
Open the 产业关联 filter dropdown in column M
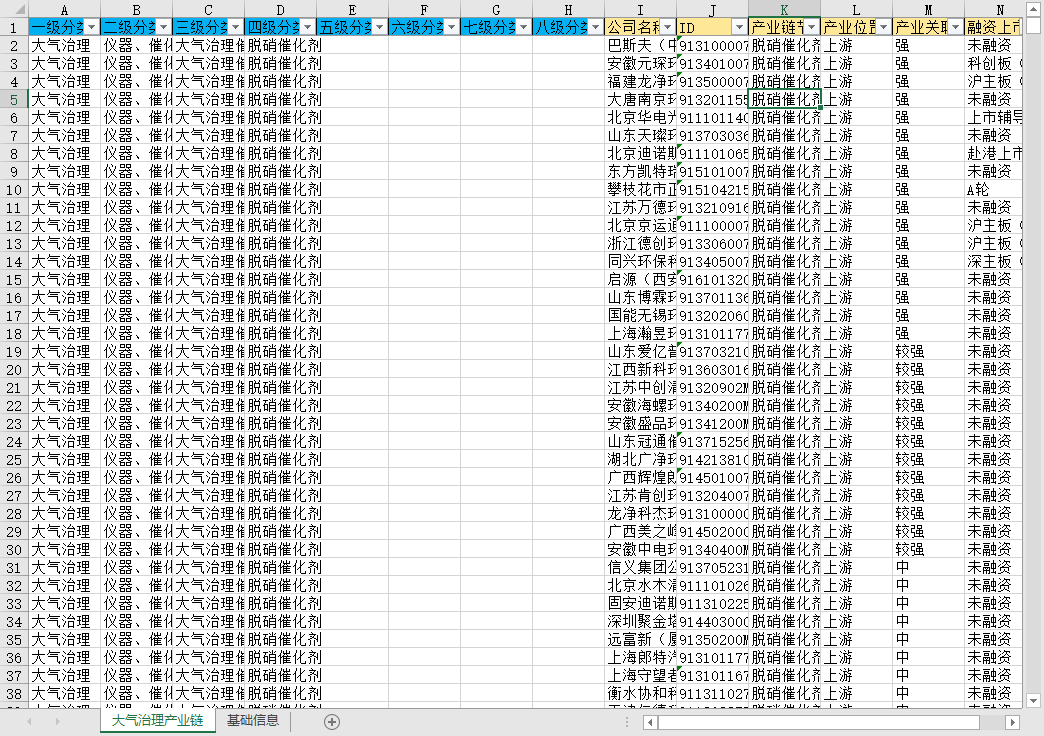coord(955,27)
